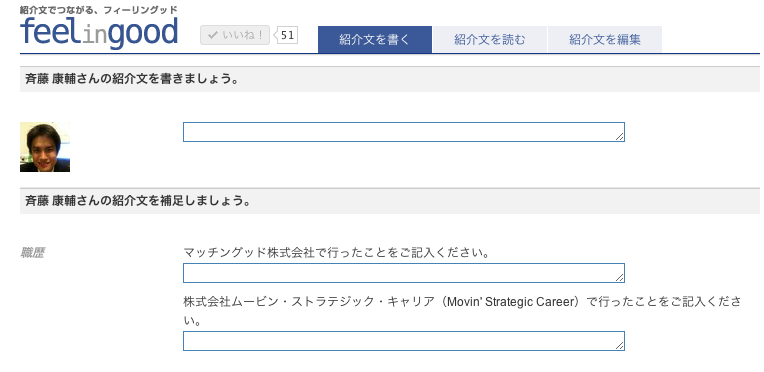
Task: Click the tagline 紹介文でつながる、フィーリングッド
Action: [x=99, y=10]
